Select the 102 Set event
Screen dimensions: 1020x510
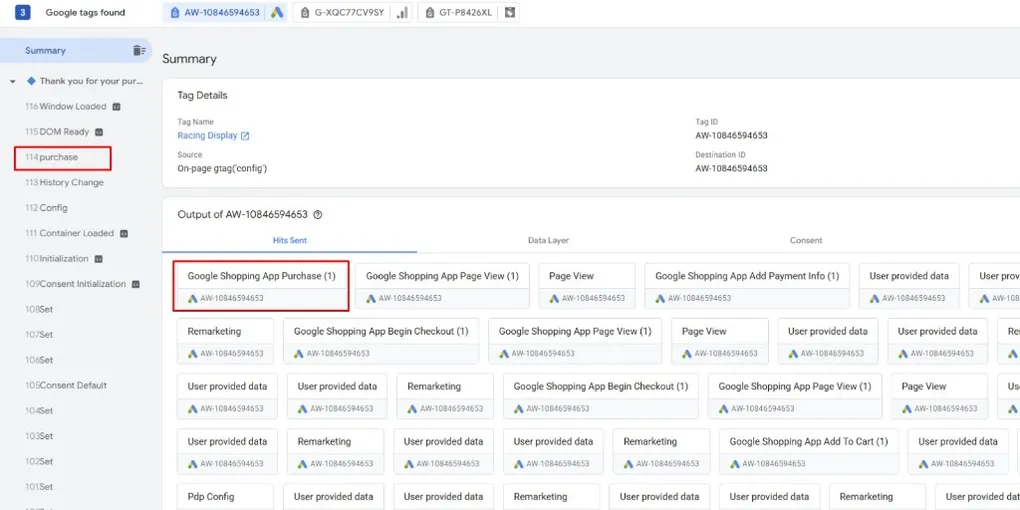tap(39, 462)
